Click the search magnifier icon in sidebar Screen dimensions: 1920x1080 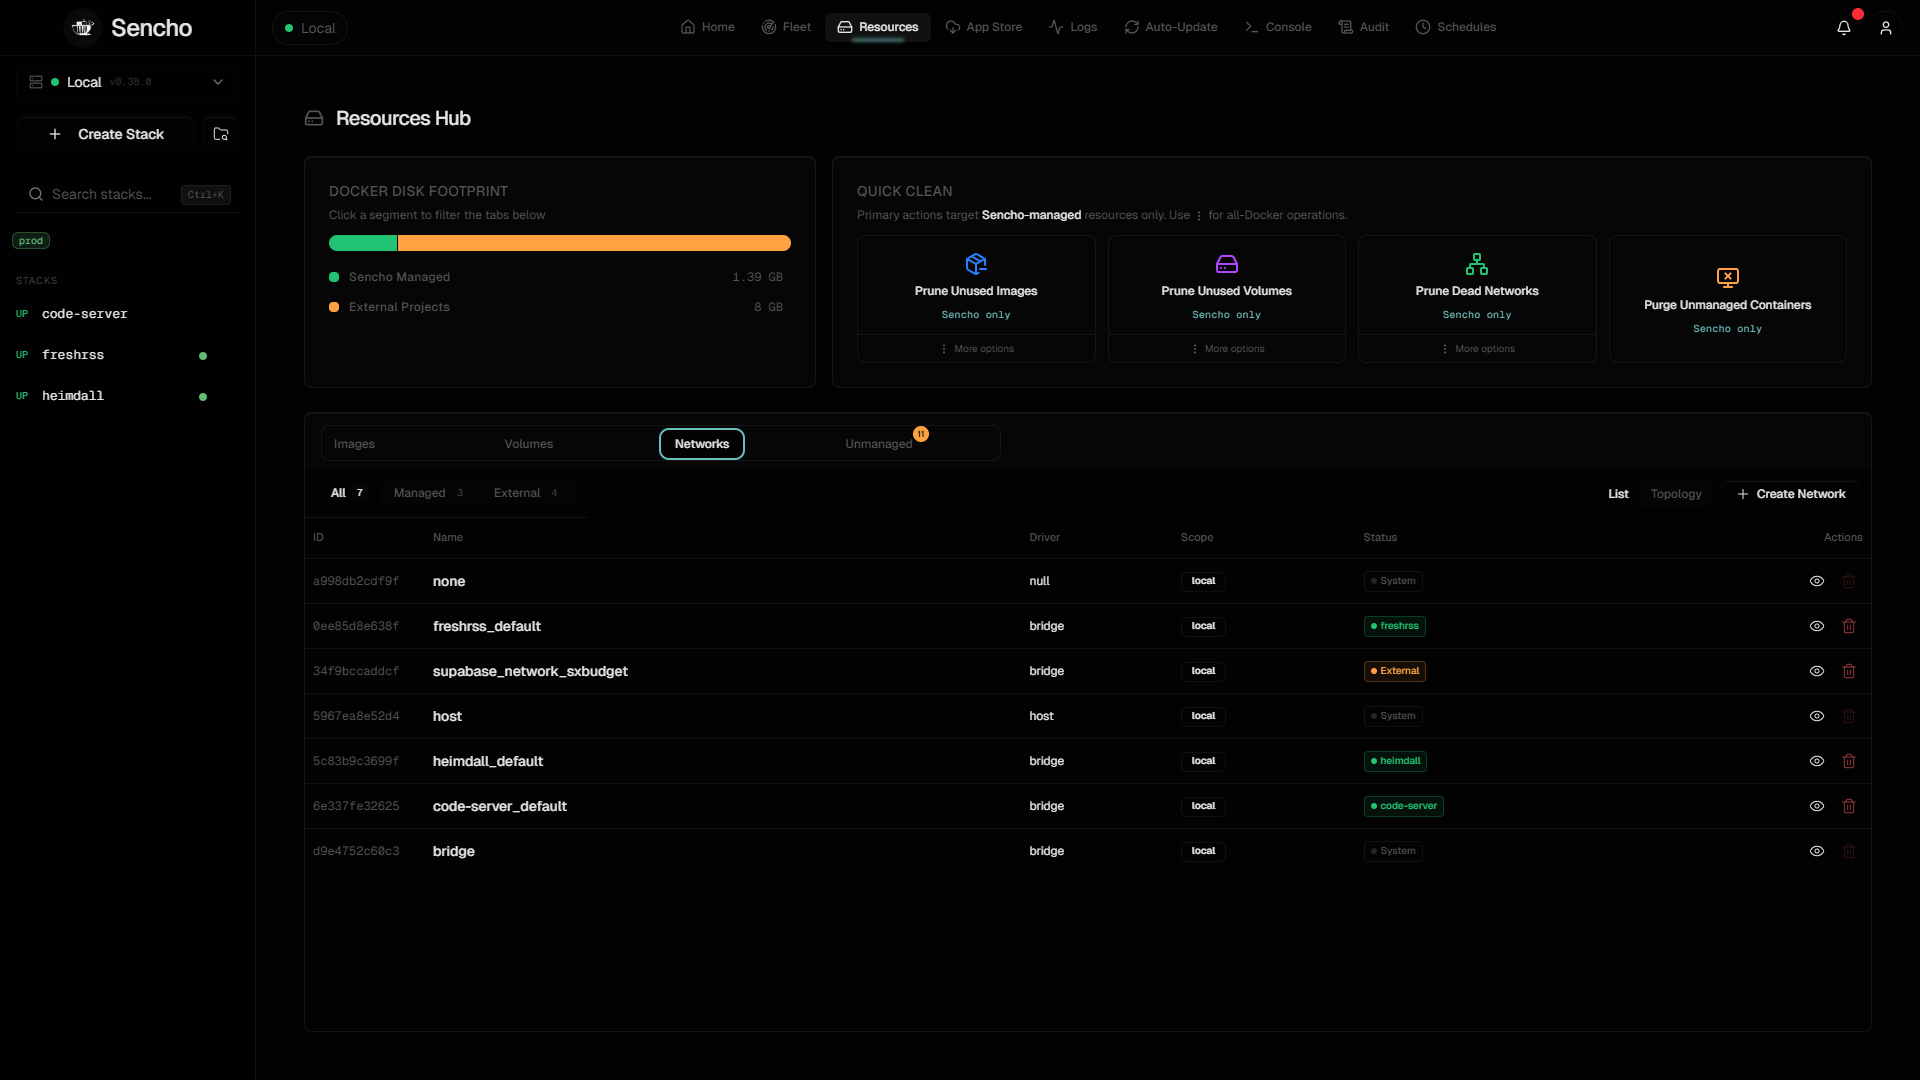coord(36,194)
